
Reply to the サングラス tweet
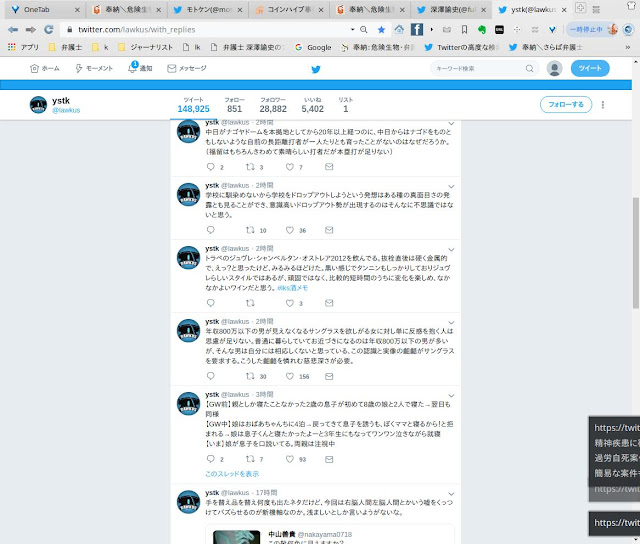[211, 376]
